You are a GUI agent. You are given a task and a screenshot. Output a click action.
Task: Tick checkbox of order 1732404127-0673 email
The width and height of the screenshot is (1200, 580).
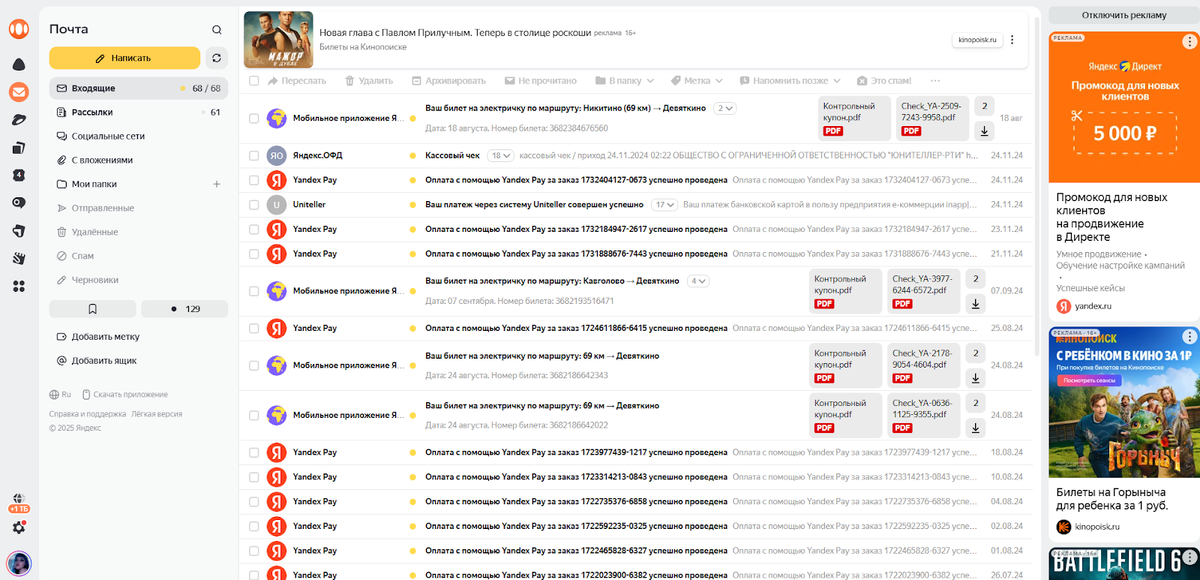point(254,180)
